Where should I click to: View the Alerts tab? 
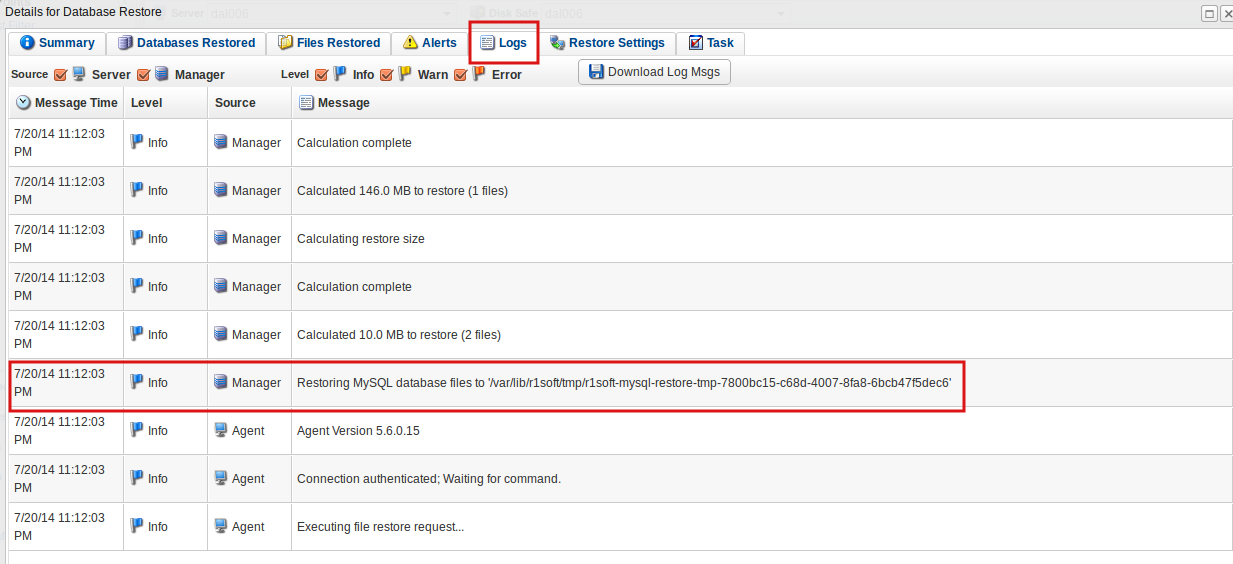click(430, 43)
